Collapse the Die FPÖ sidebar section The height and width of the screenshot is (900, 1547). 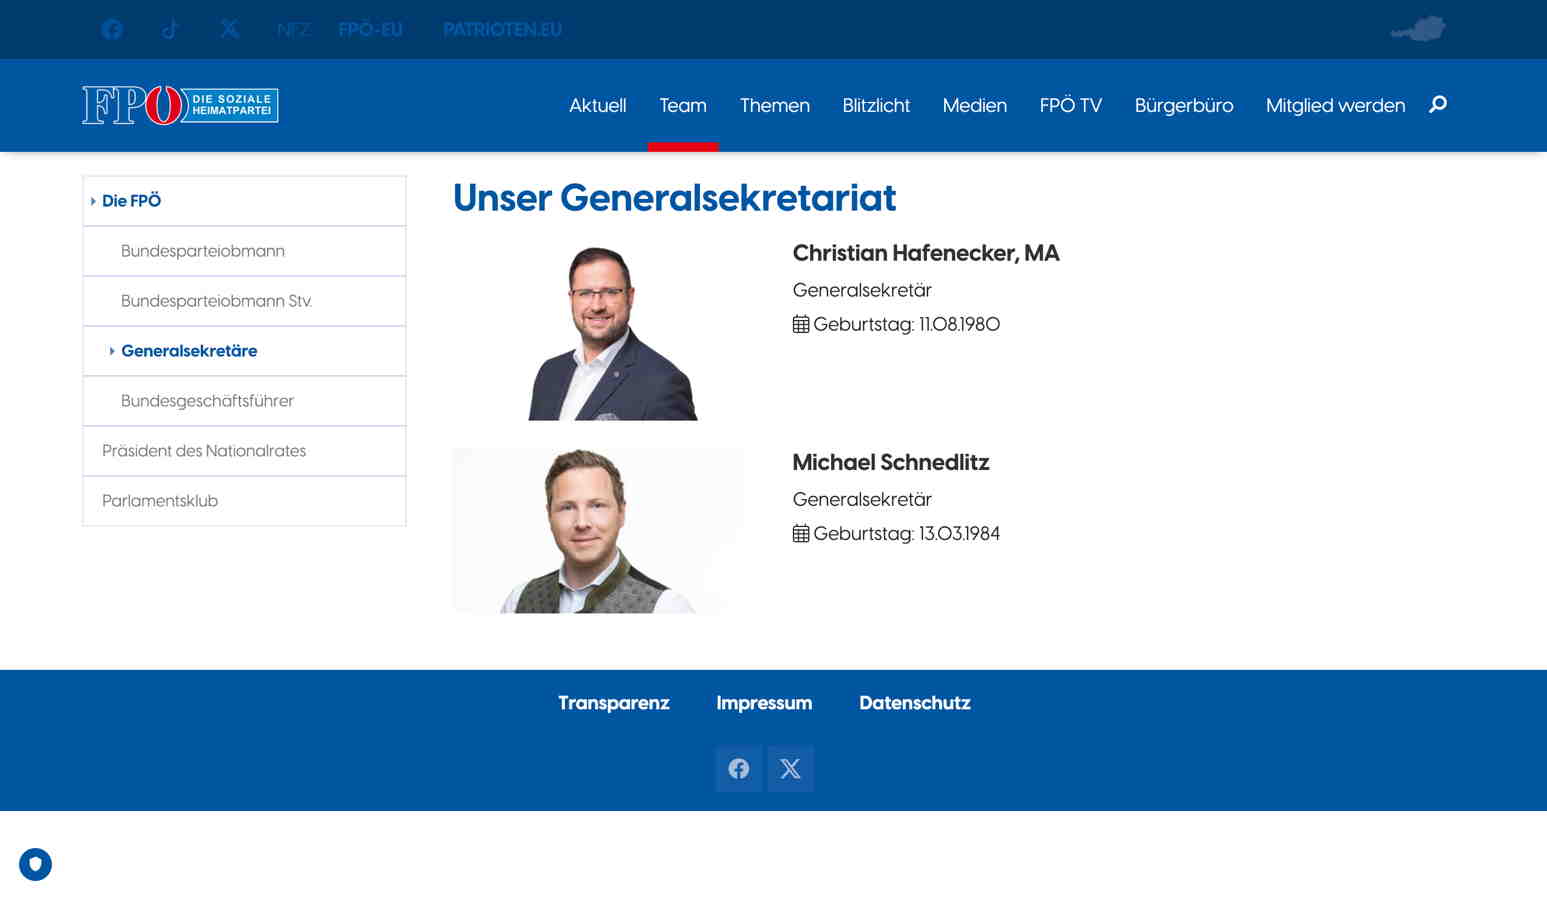(131, 201)
